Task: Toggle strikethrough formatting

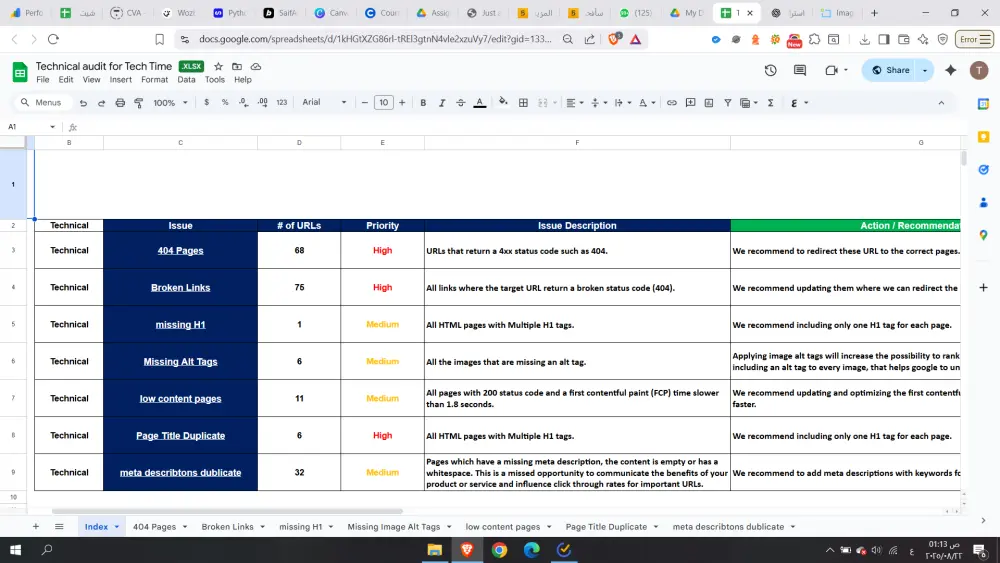Action: click(x=460, y=103)
